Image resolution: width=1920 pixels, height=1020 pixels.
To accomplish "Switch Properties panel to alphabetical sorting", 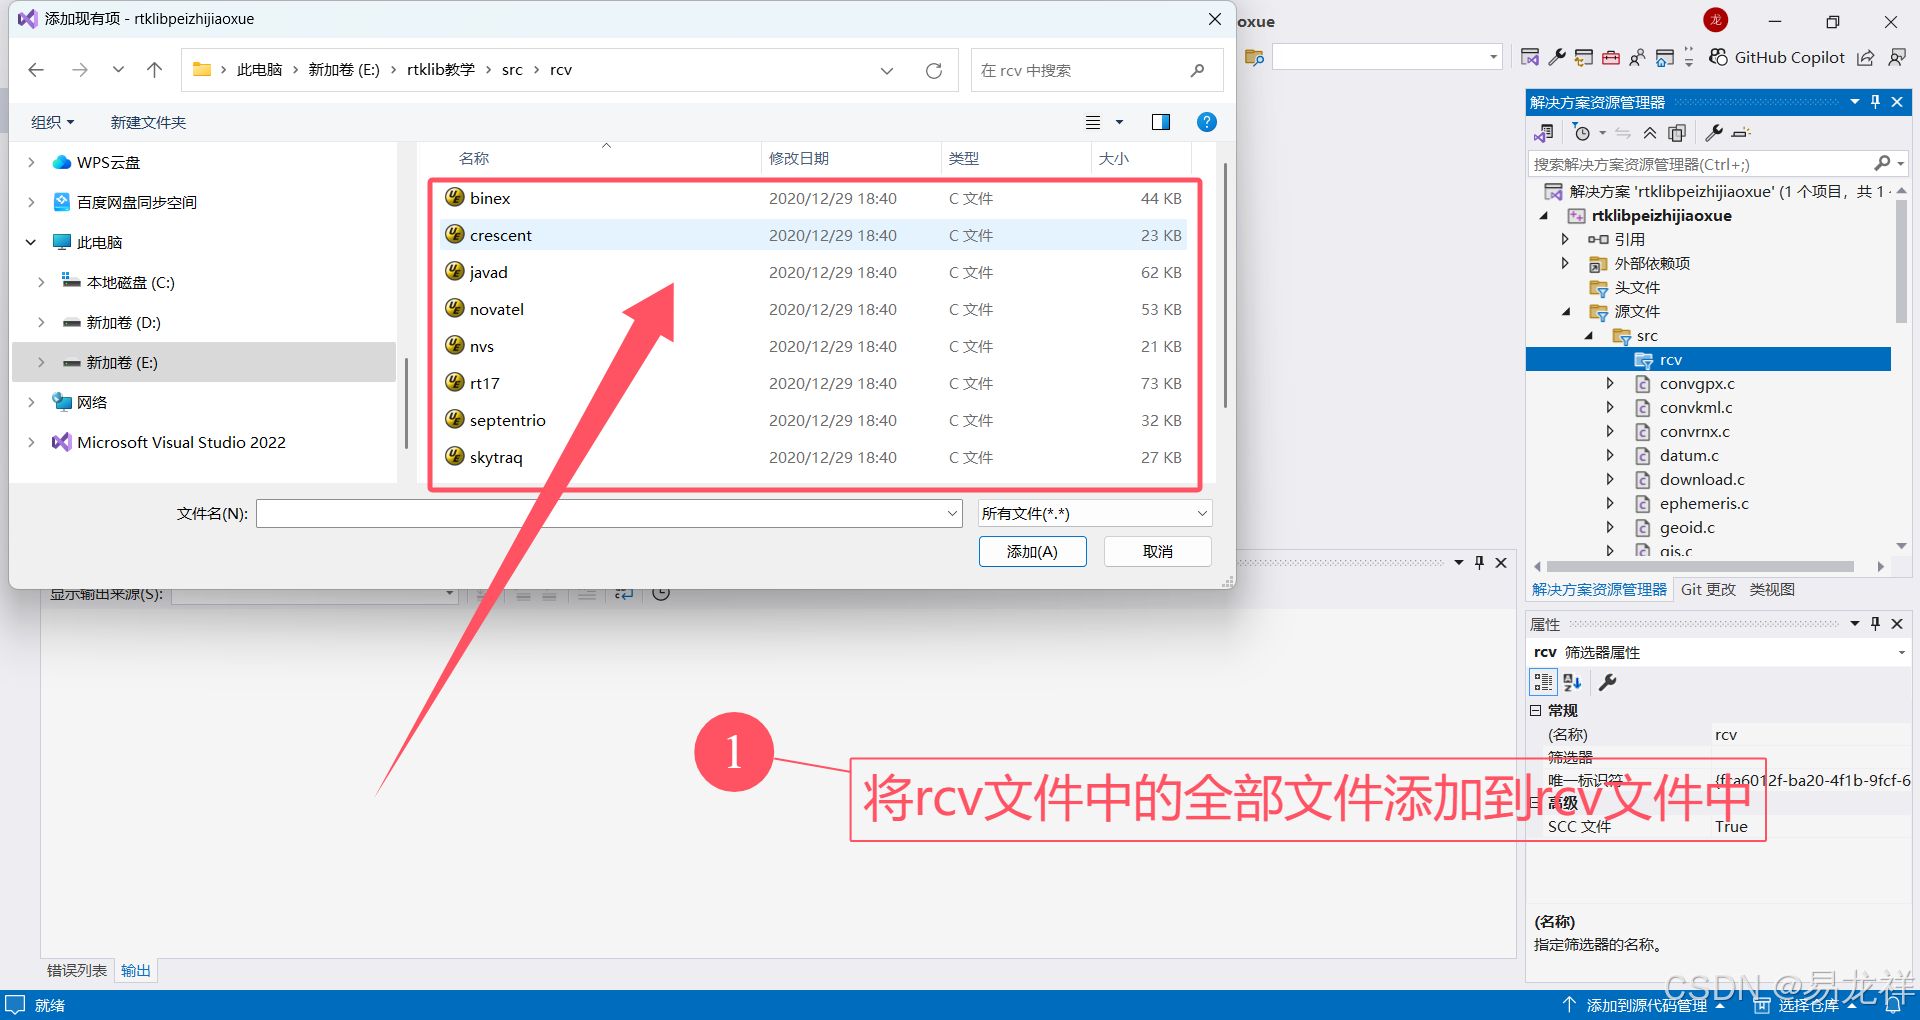I will 1571,682.
